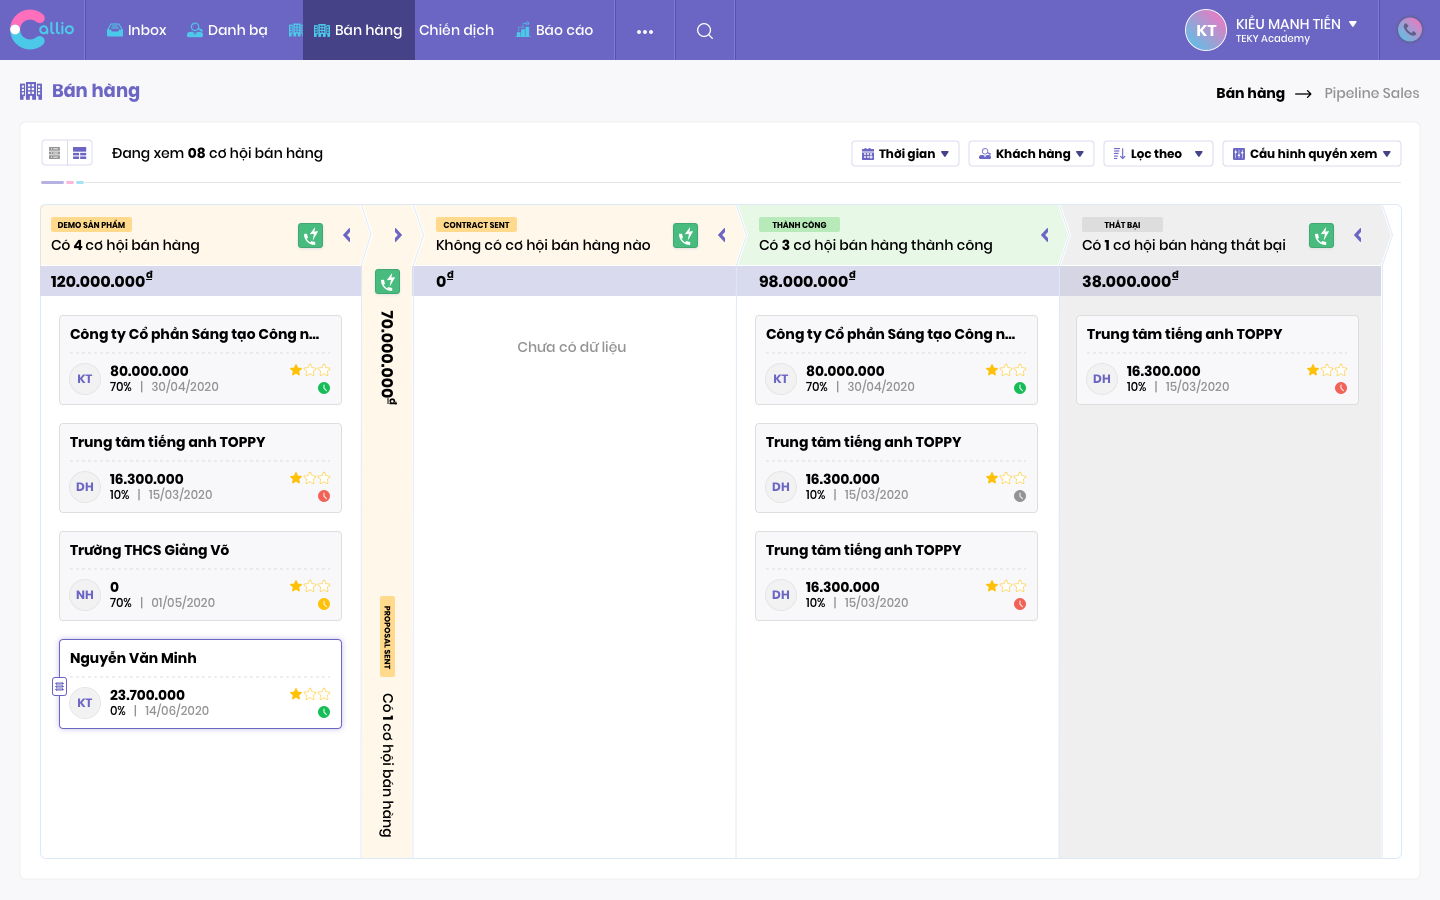Image resolution: width=1440 pixels, height=900 pixels.
Task: Click the vertical PROPOSAL SENT stage label
Action: click(388, 637)
